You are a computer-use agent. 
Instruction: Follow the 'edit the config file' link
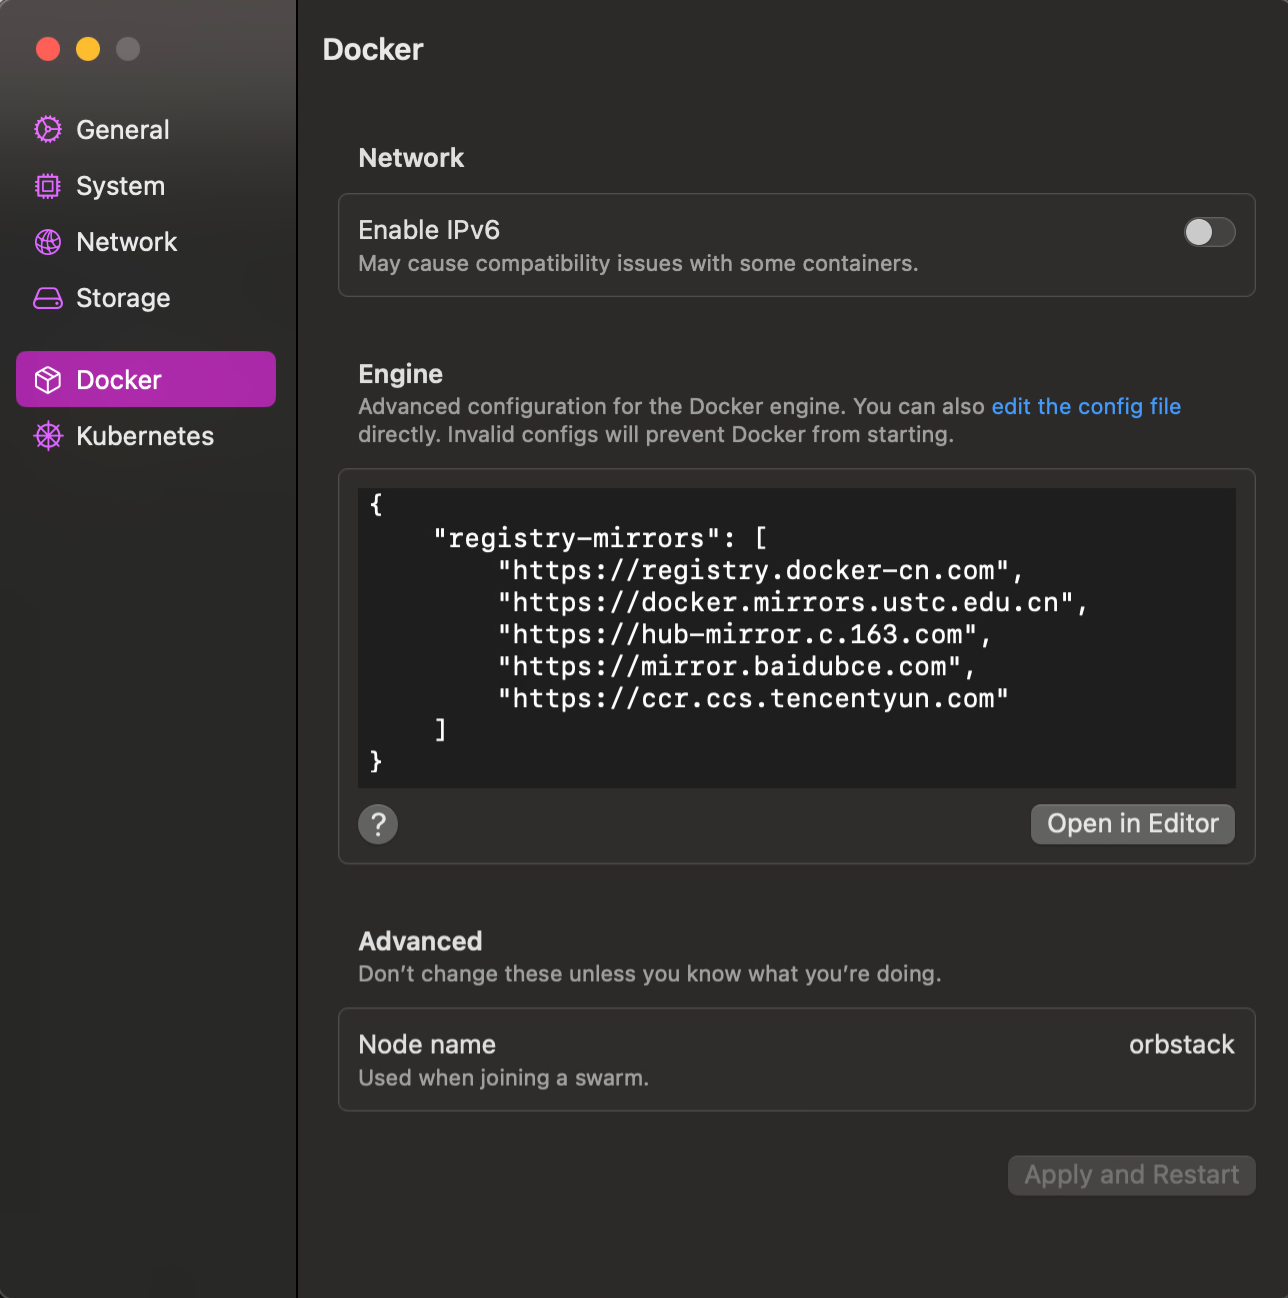tap(1086, 406)
